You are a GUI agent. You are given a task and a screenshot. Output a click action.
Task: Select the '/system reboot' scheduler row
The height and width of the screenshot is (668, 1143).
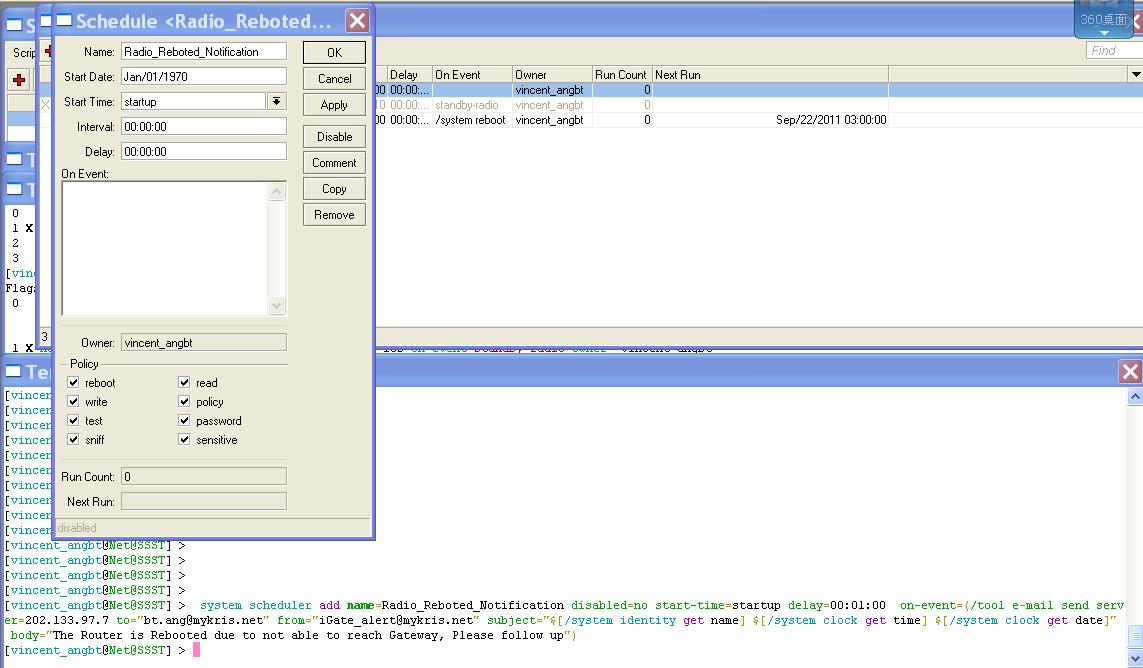click(x=631, y=120)
